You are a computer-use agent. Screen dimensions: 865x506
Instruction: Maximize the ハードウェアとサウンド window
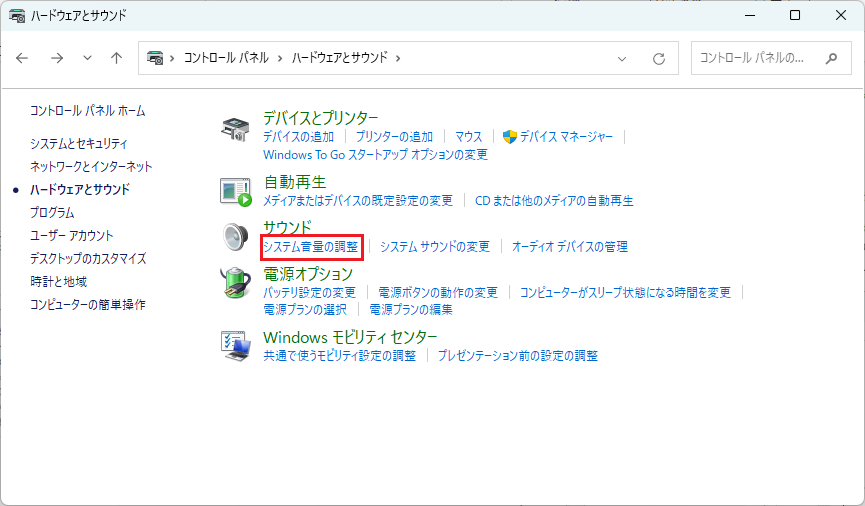point(795,15)
